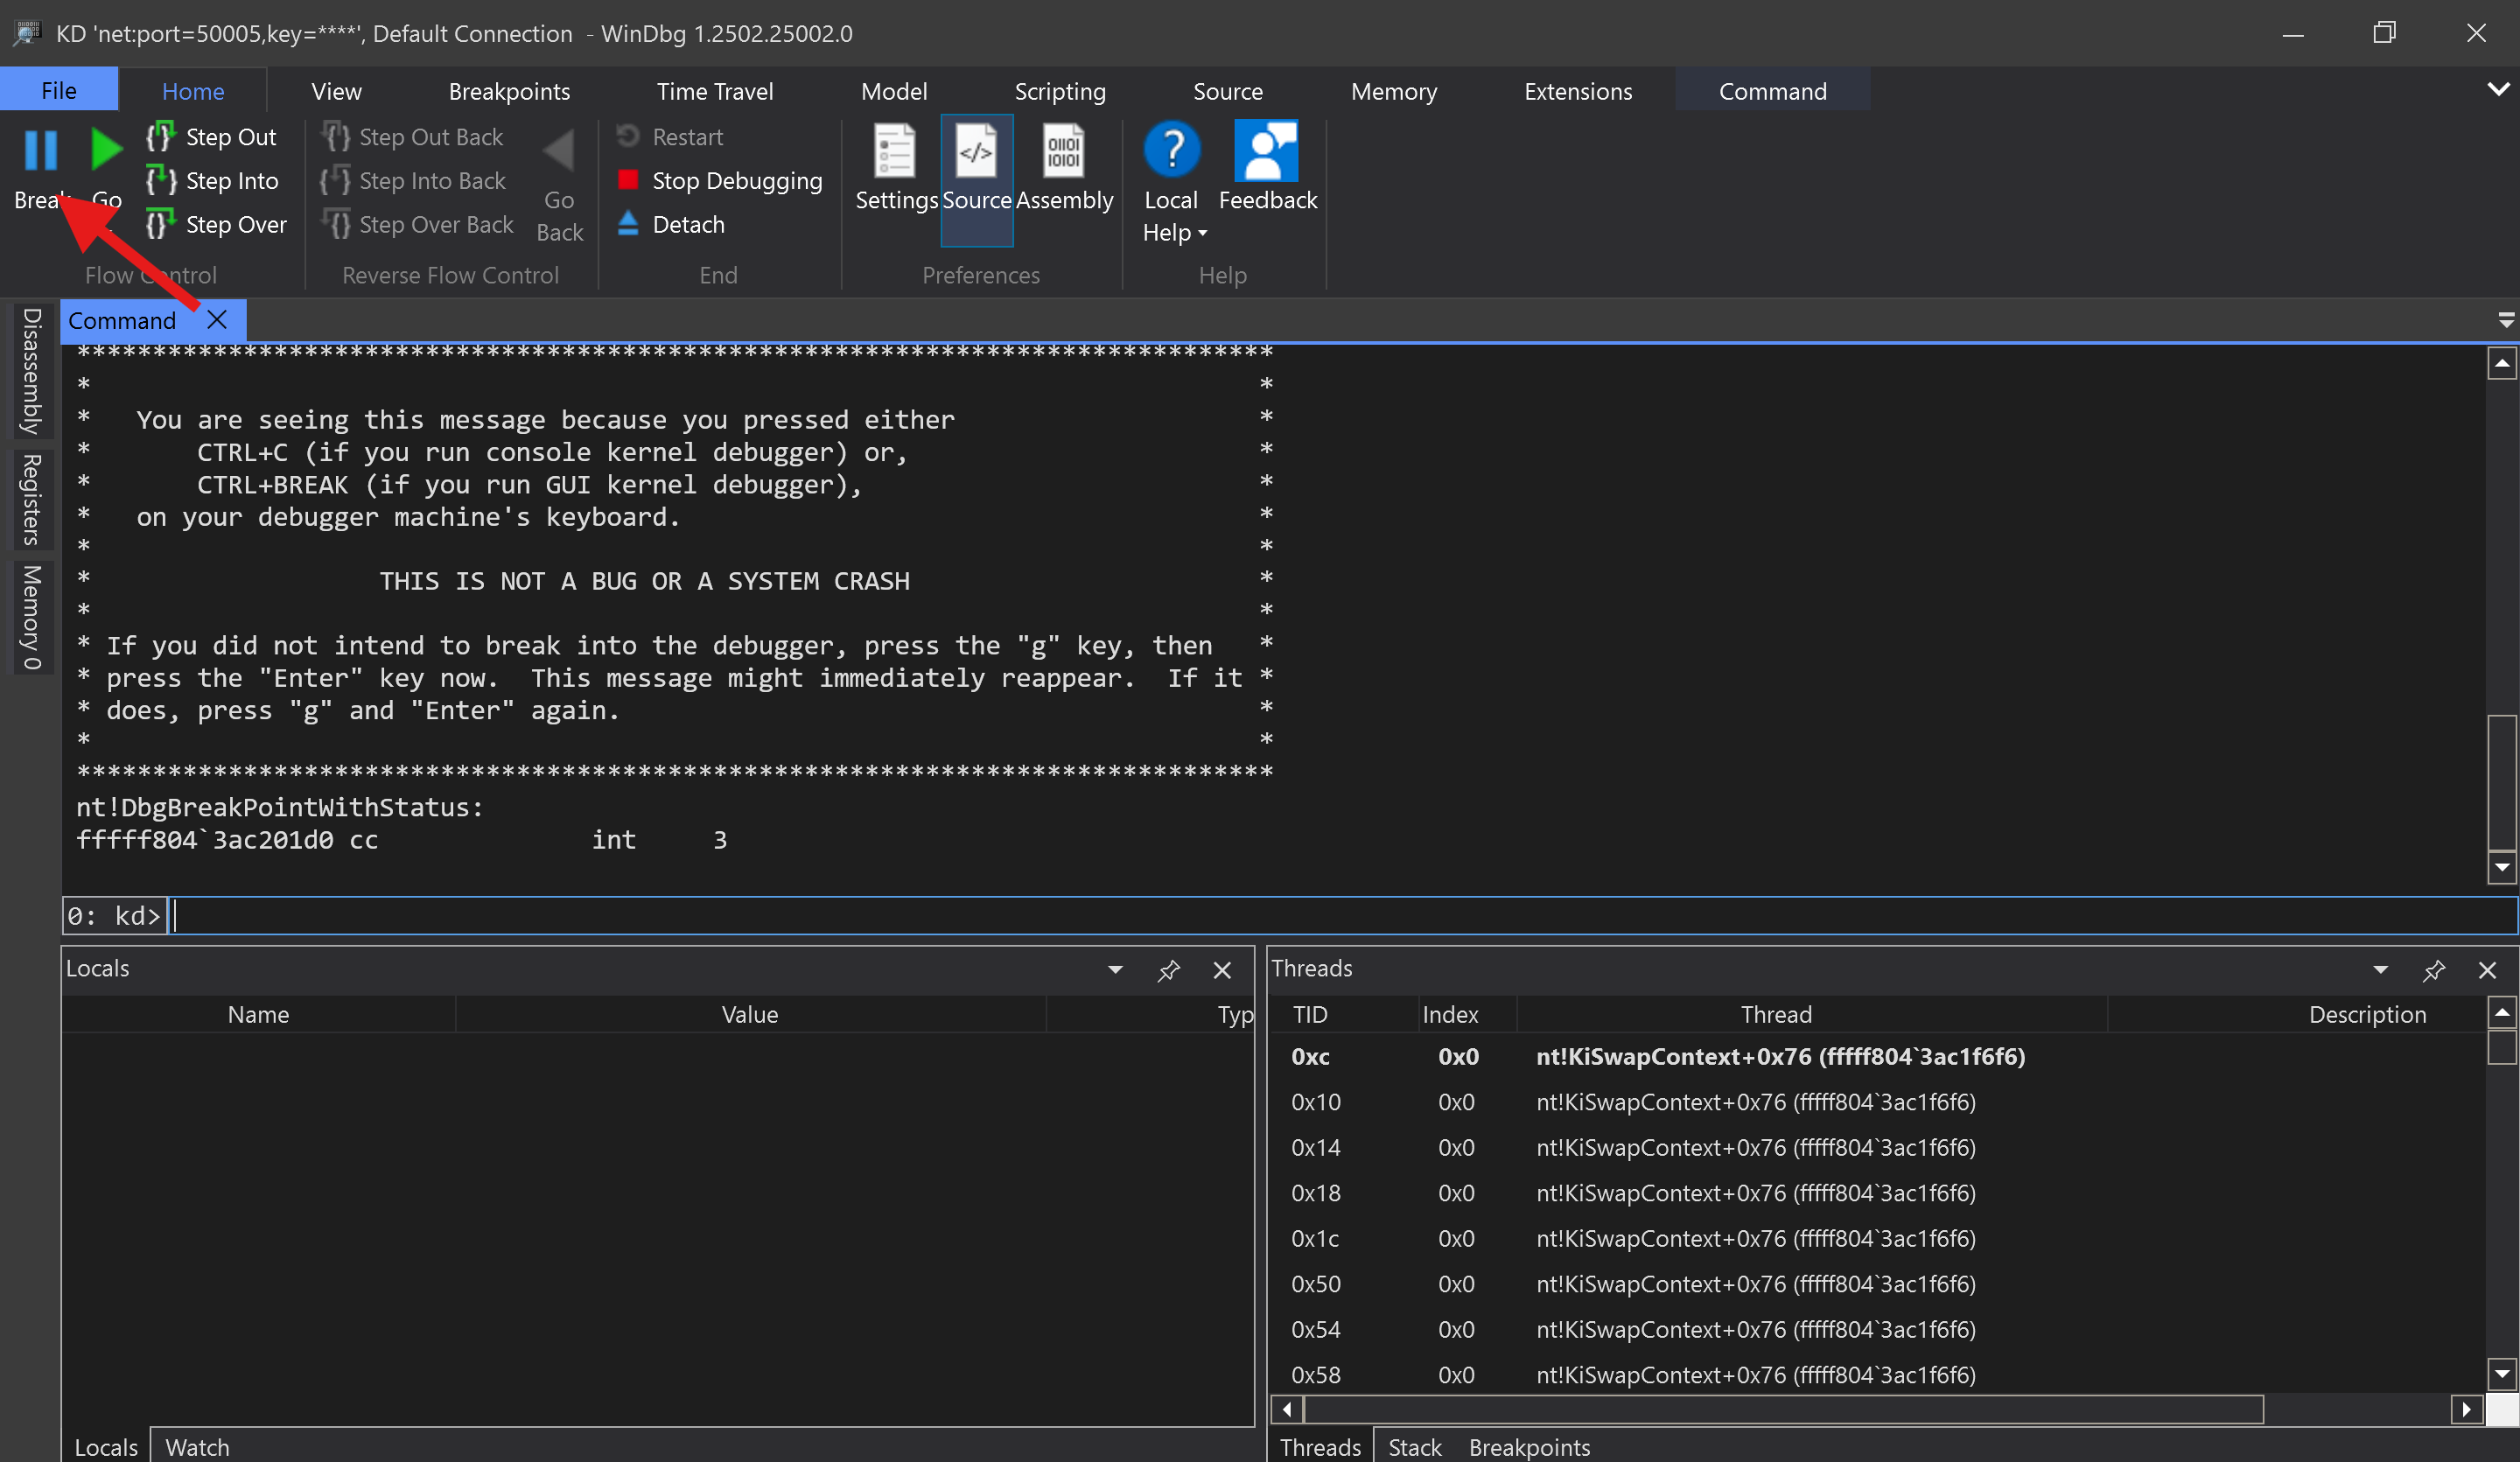Click the Step Over icon
This screenshot has height=1462, width=2520.
pos(160,224)
